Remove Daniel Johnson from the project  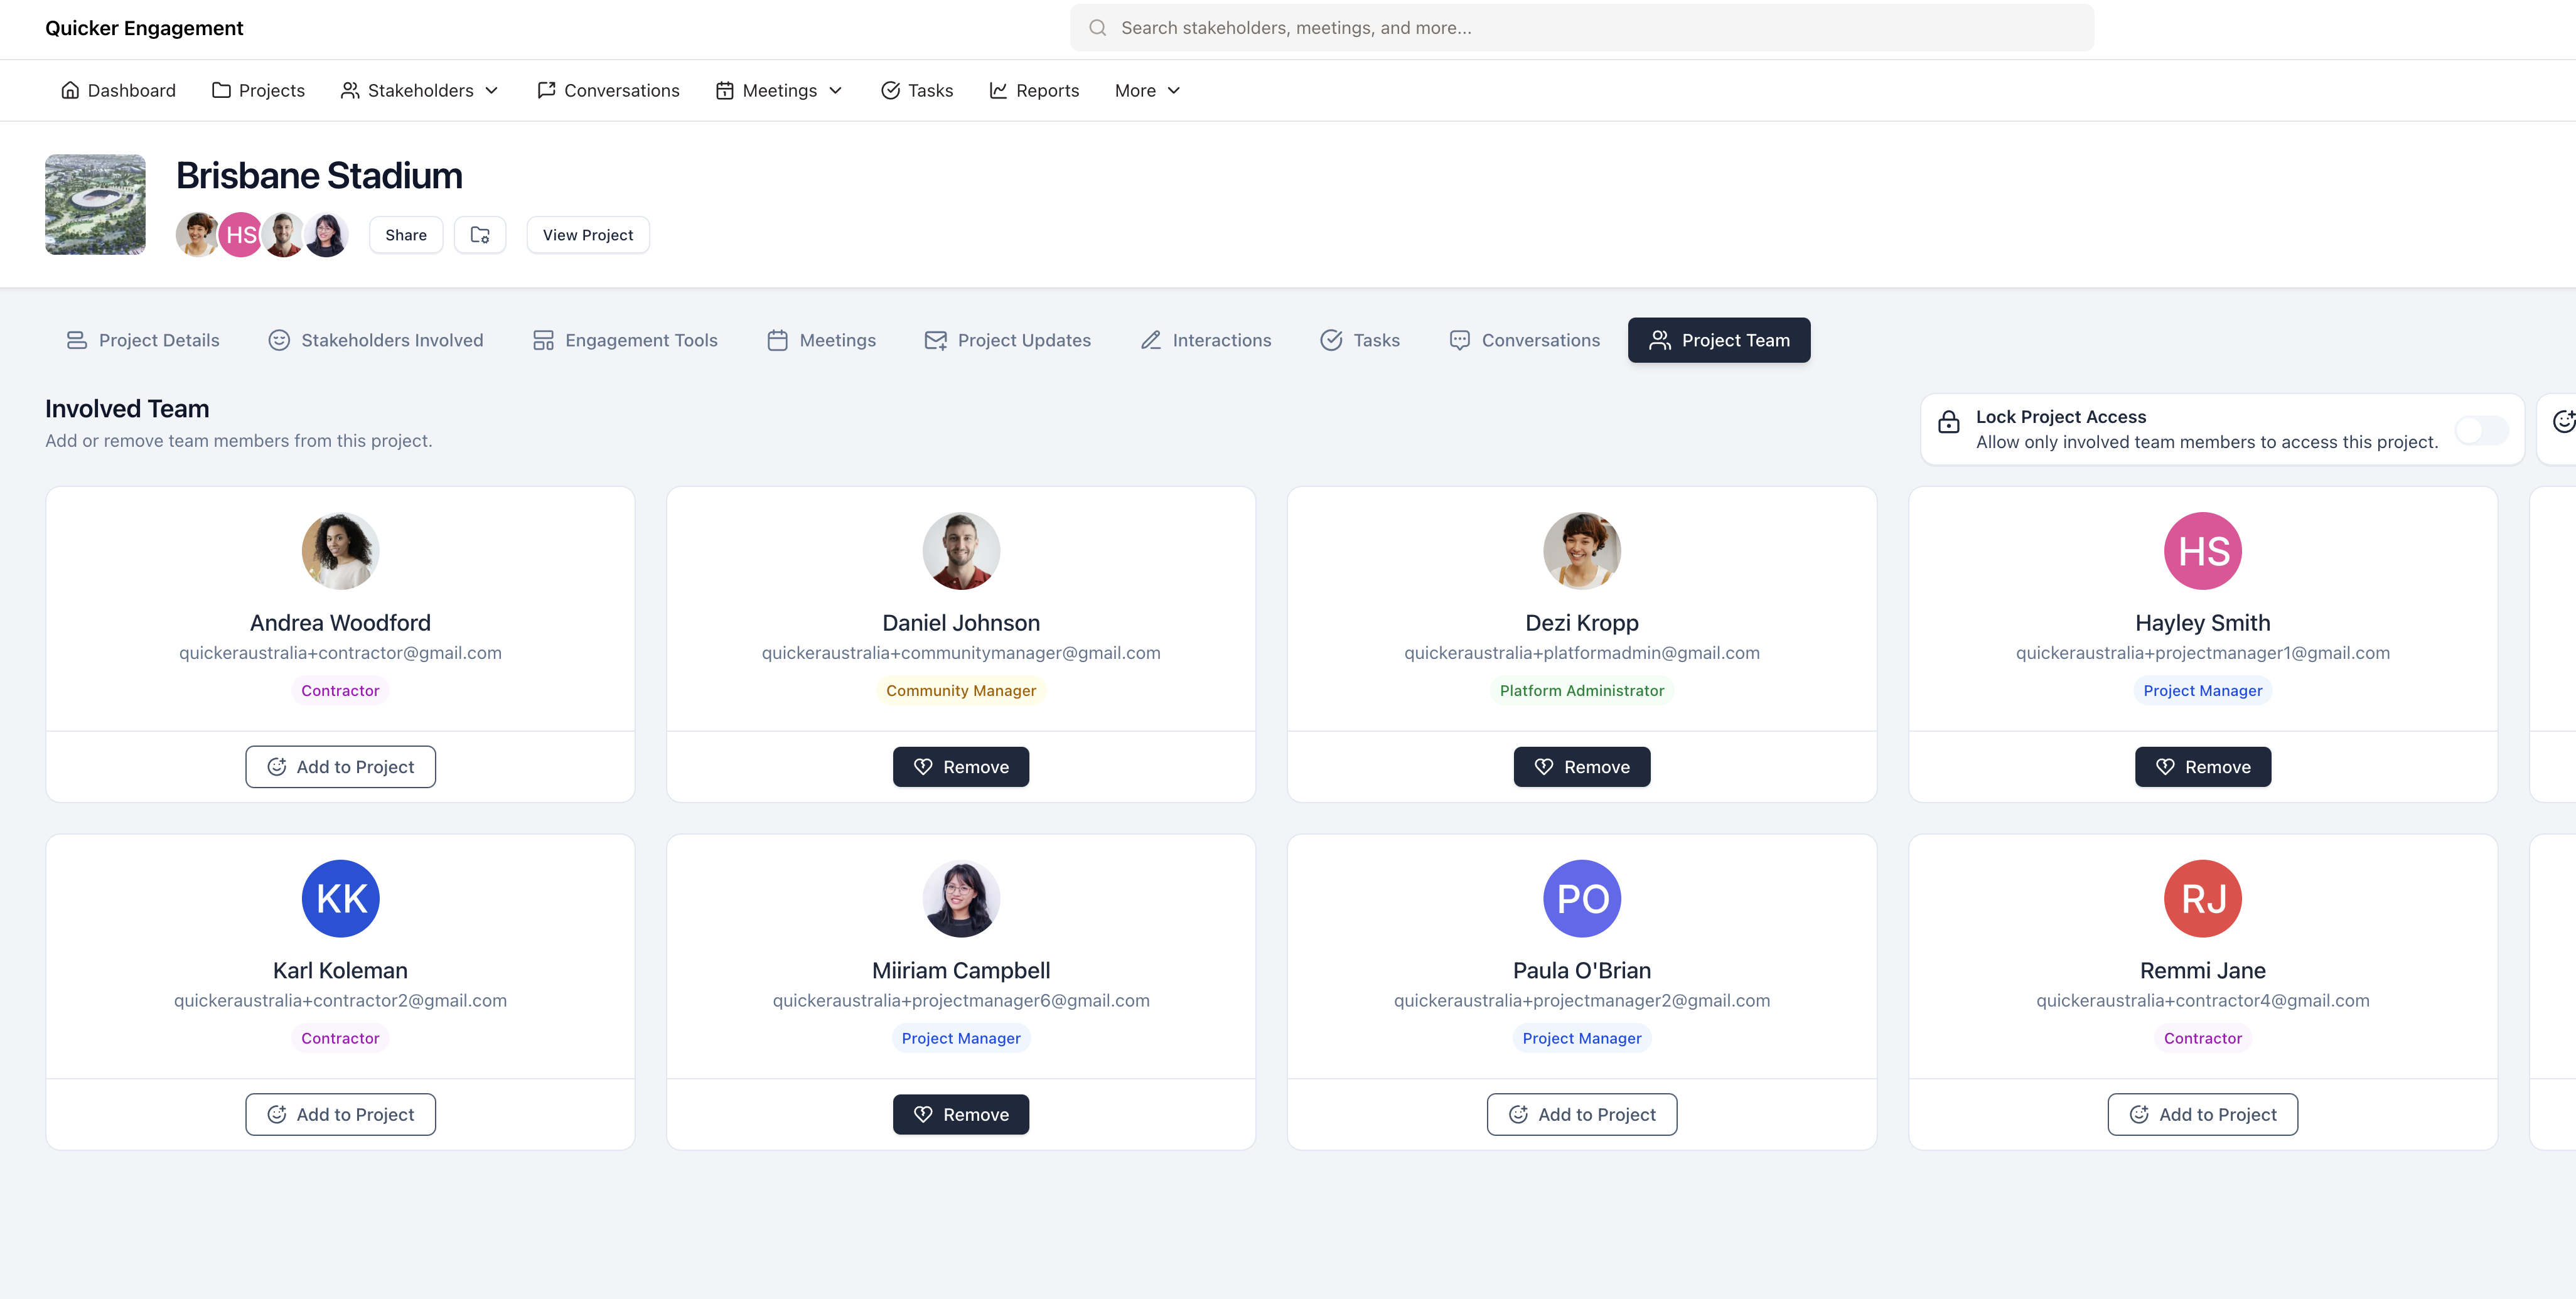[x=960, y=767]
